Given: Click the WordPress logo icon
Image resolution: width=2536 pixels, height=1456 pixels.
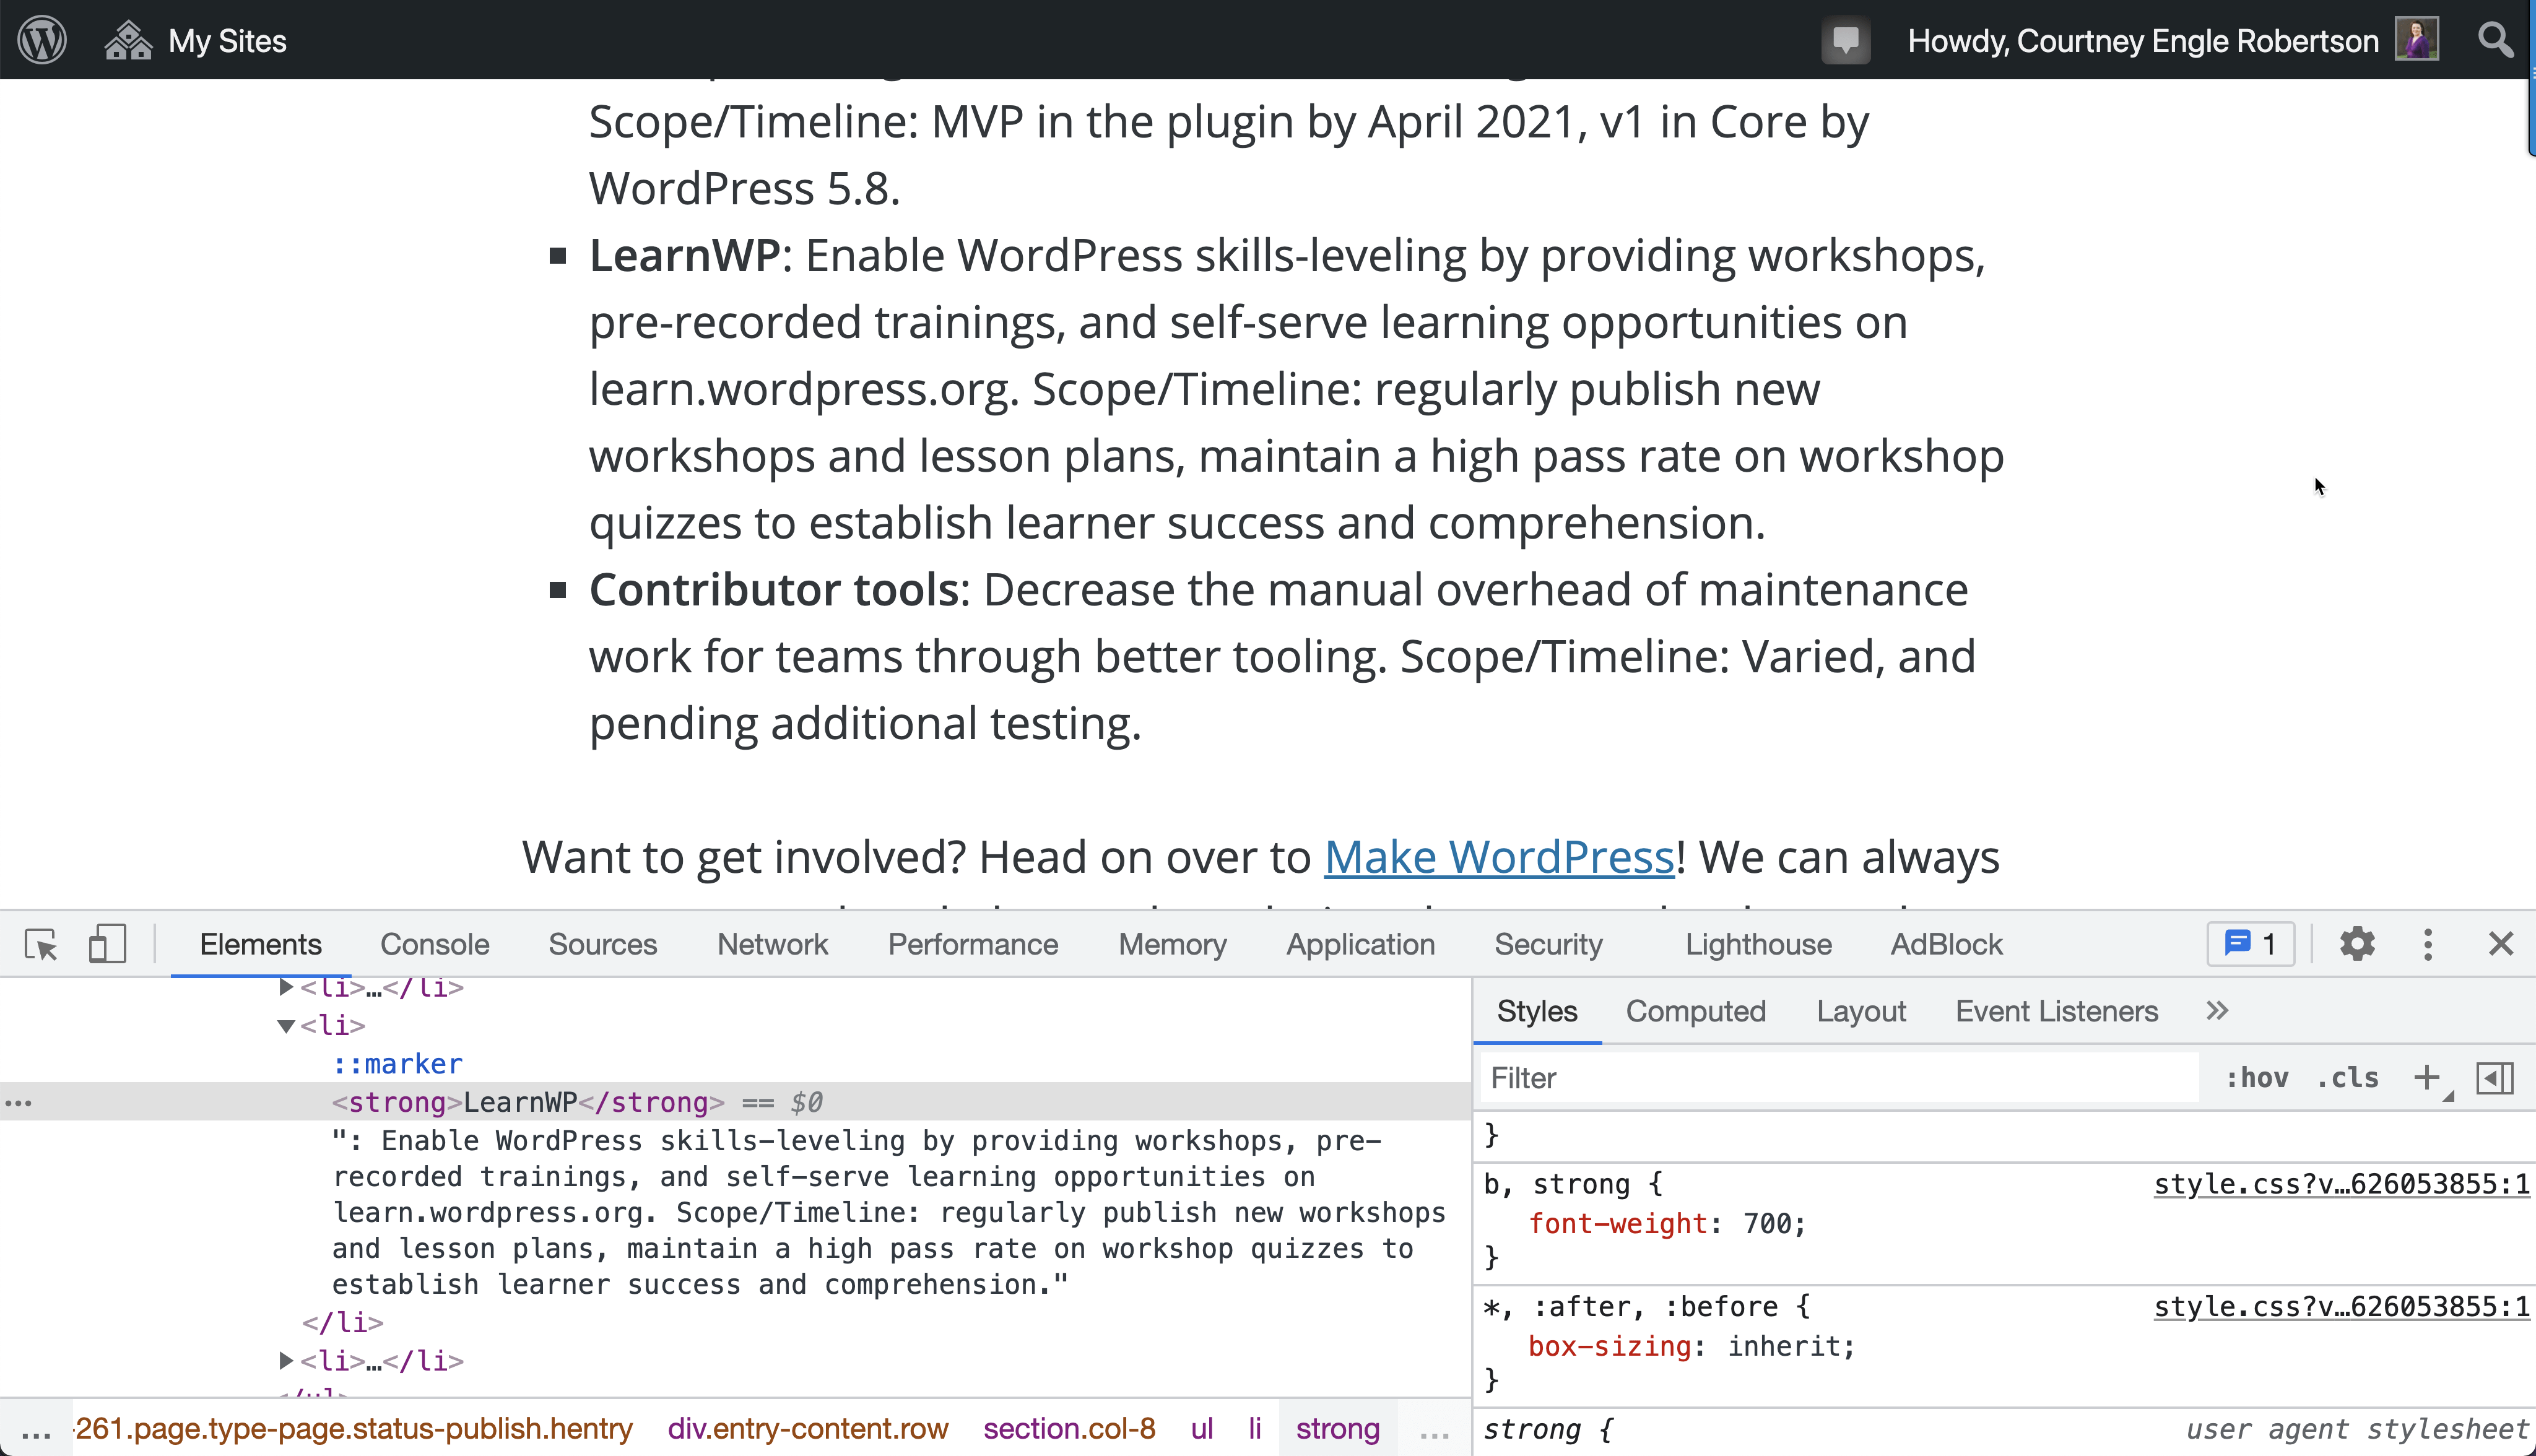Looking at the screenshot, I should 42,40.
